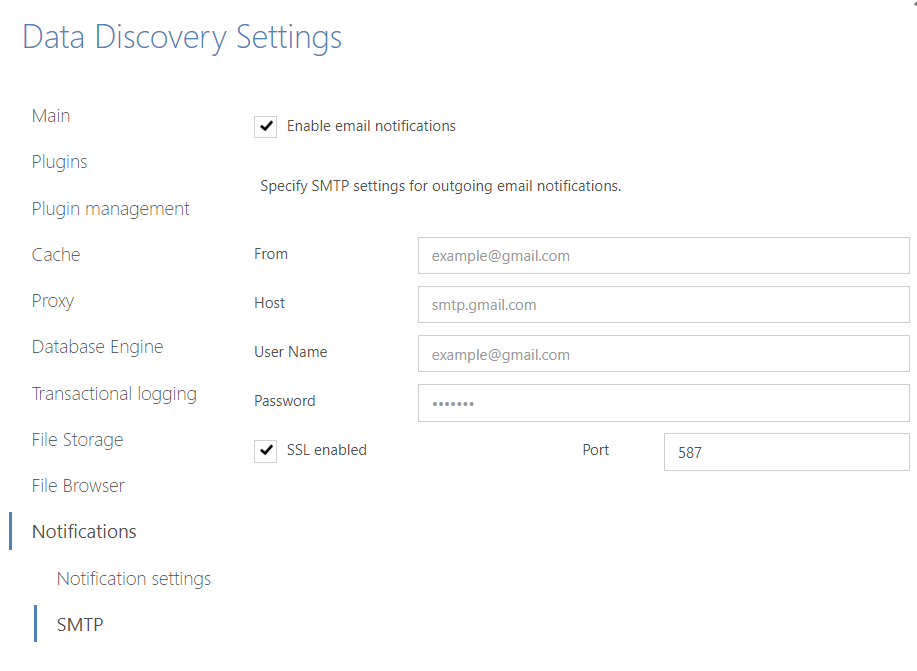Screen dimensions: 917x671
Task: Select File Storage settings
Action: point(77,440)
